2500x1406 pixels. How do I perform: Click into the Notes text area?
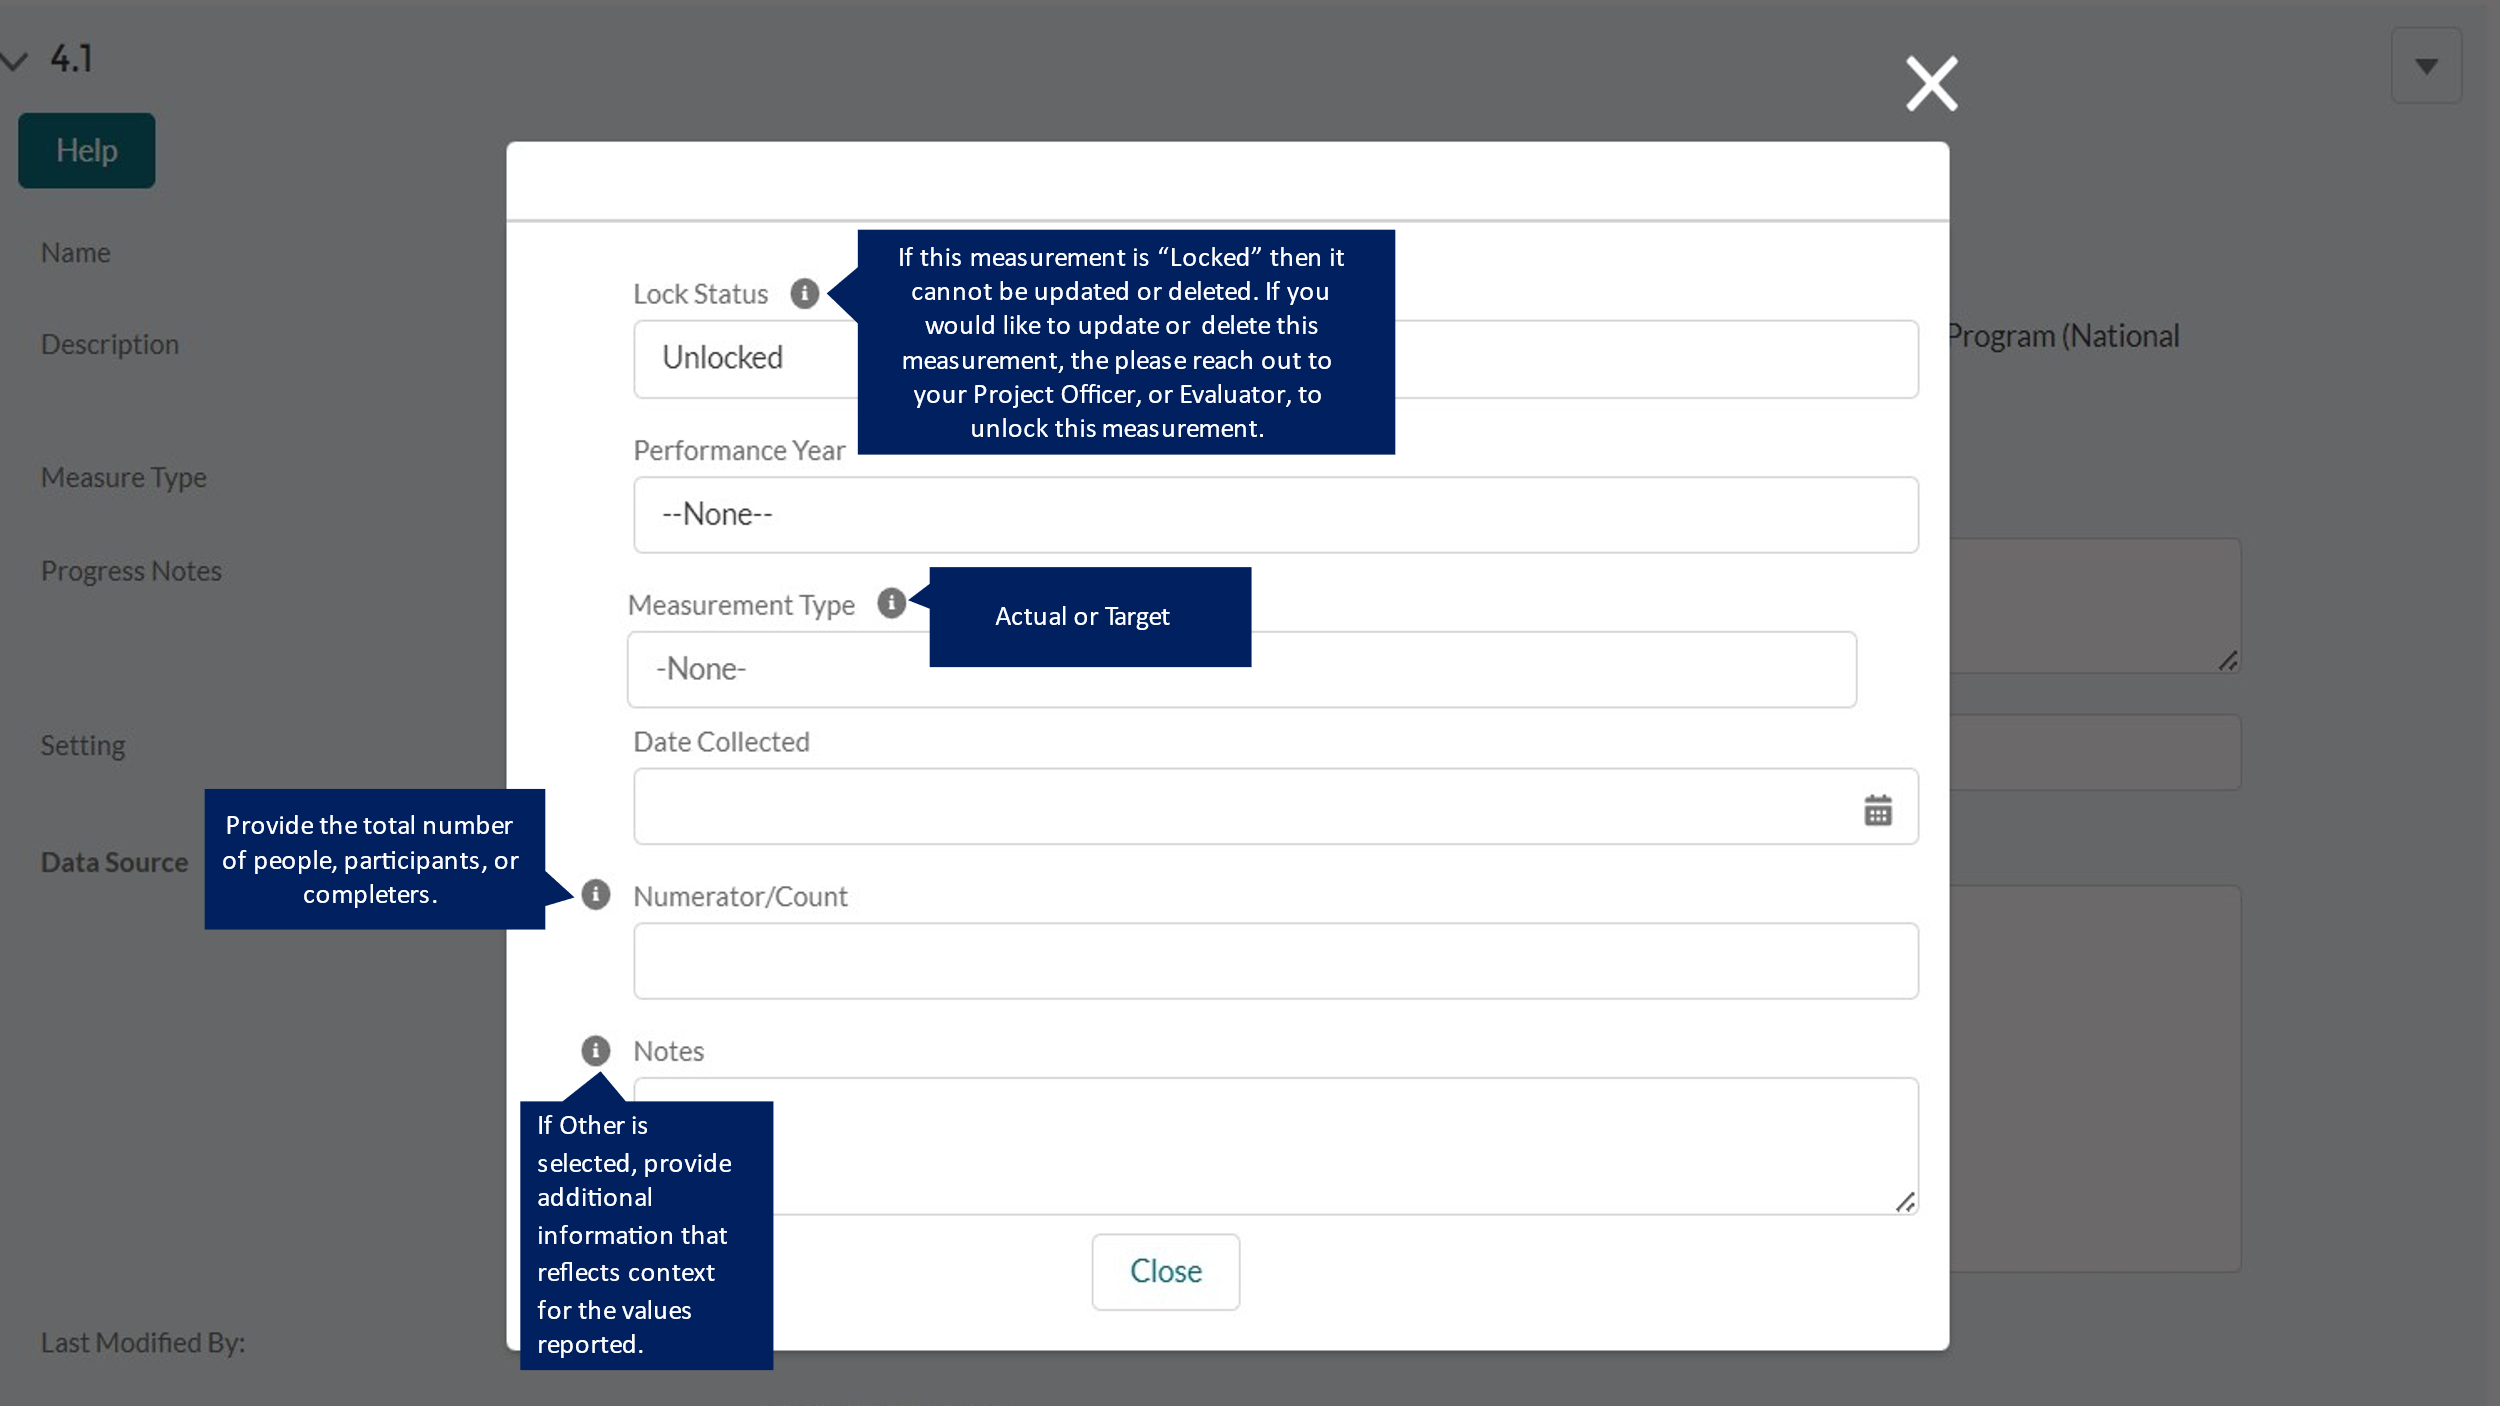pos(1300,1145)
